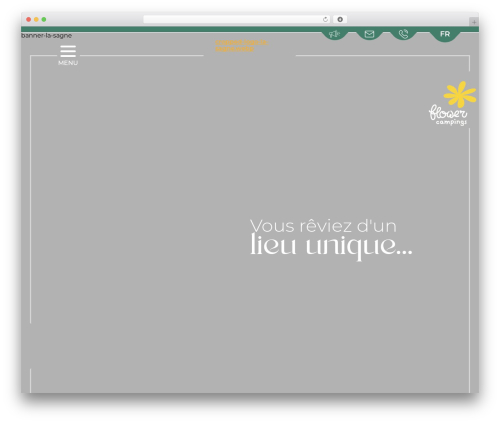Click the yellow minimize window button
The width and height of the screenshot is (500, 423).
point(36,20)
